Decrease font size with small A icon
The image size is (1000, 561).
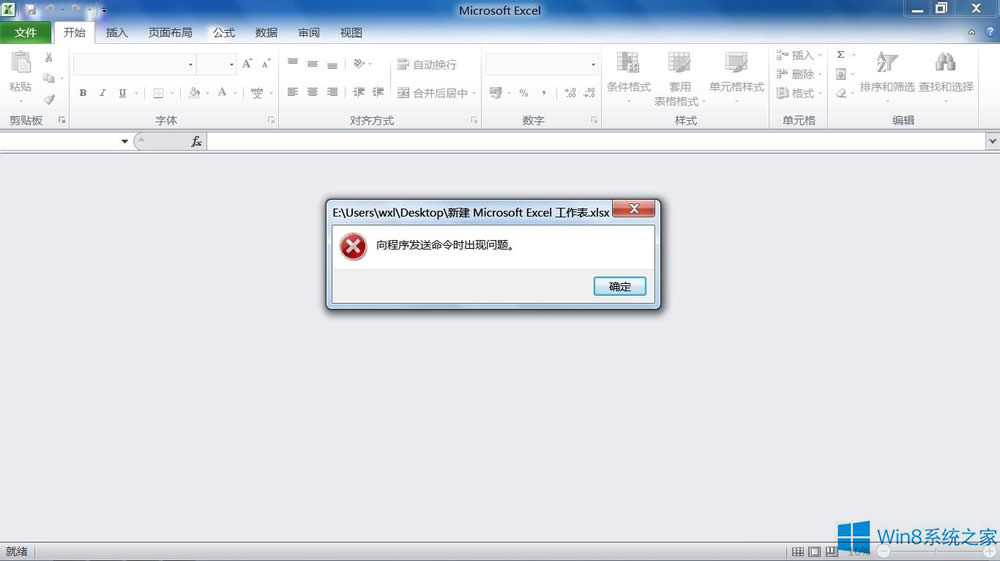(266, 64)
